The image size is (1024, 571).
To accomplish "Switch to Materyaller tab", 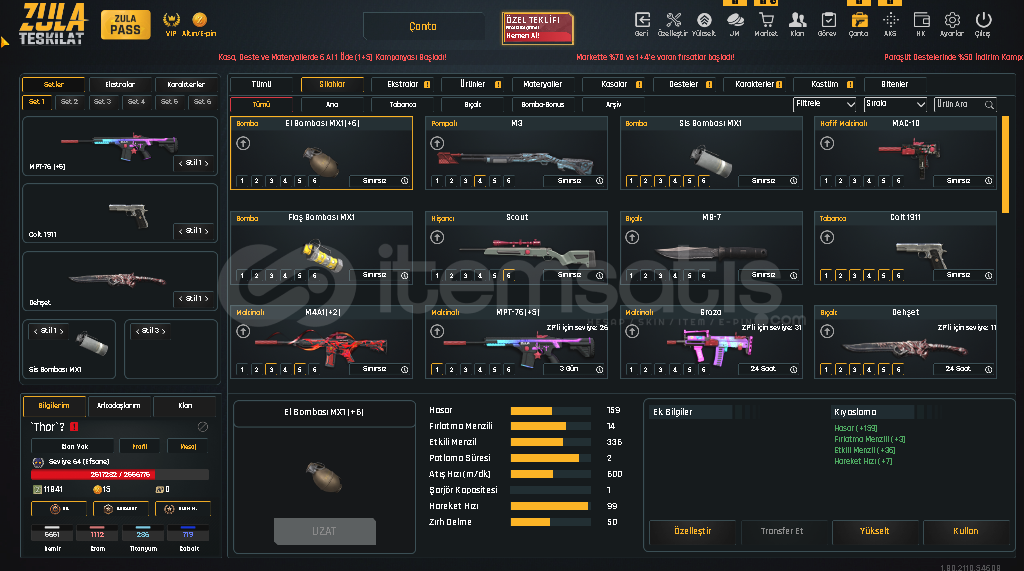I will [542, 84].
